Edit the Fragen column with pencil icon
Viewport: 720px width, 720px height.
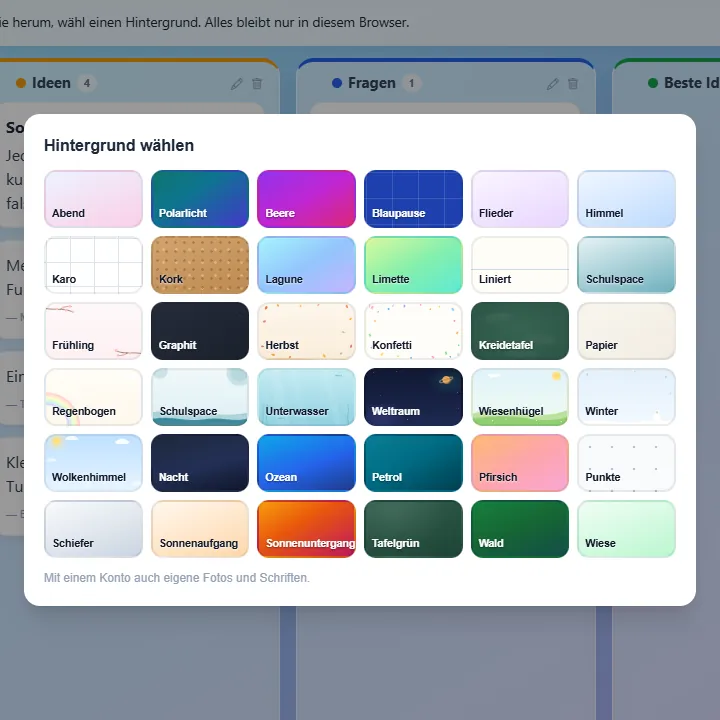[552, 84]
